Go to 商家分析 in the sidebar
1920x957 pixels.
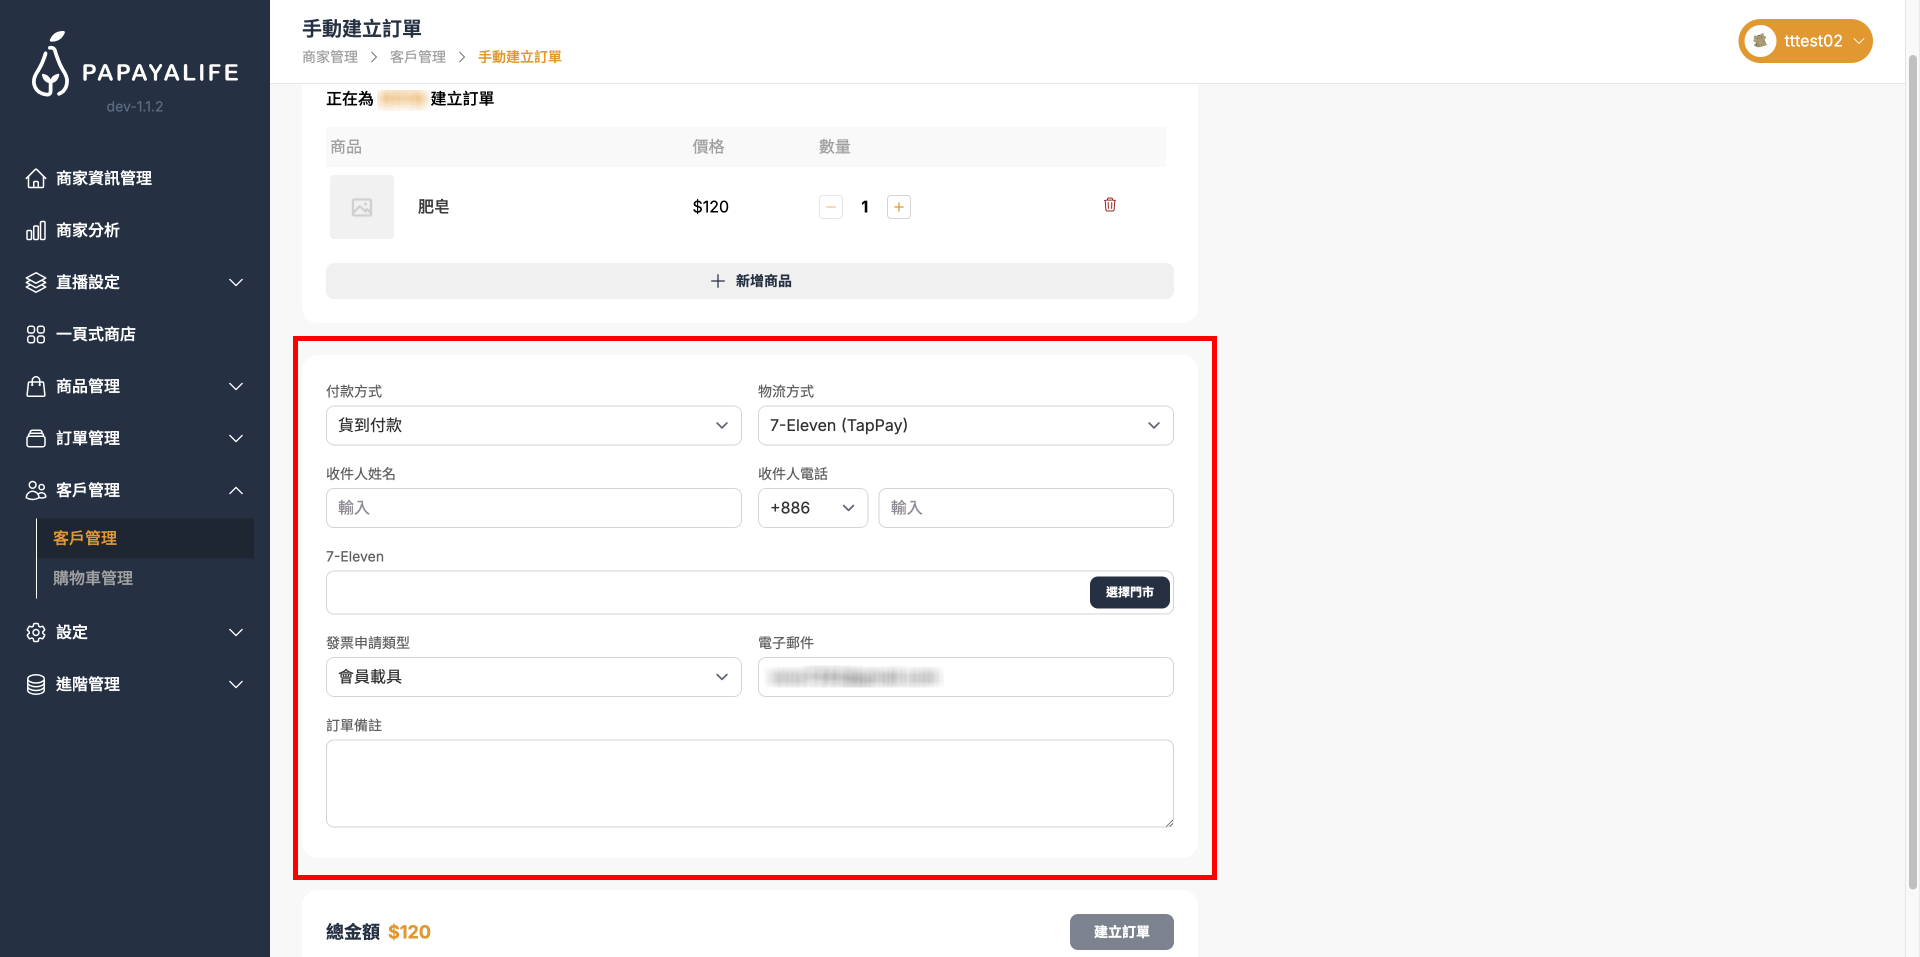(88, 230)
